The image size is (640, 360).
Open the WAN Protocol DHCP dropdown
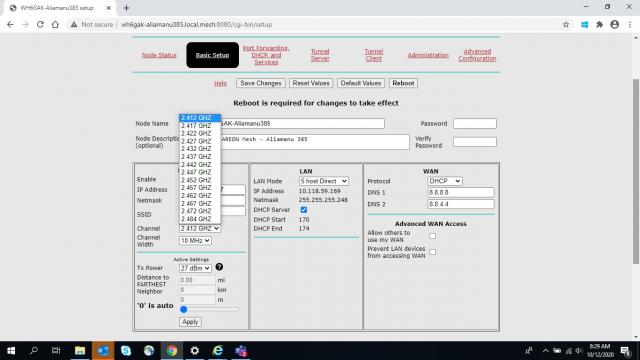coord(444,181)
